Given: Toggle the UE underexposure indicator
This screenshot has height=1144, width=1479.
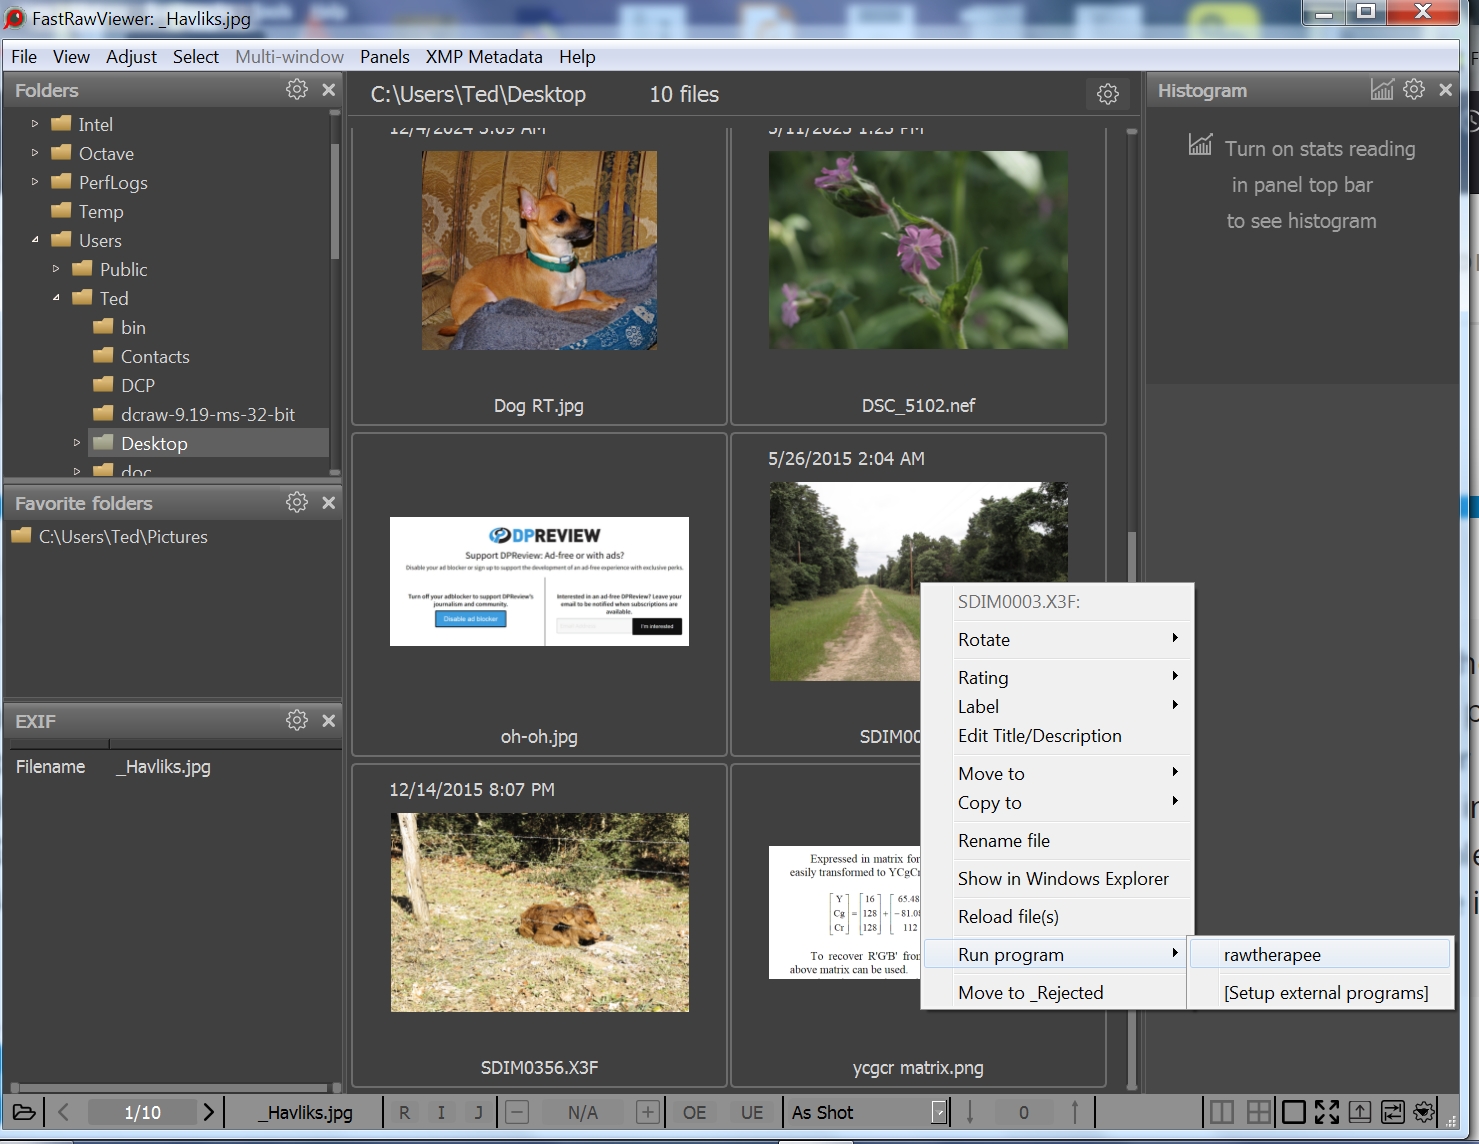Looking at the screenshot, I should [x=752, y=1112].
